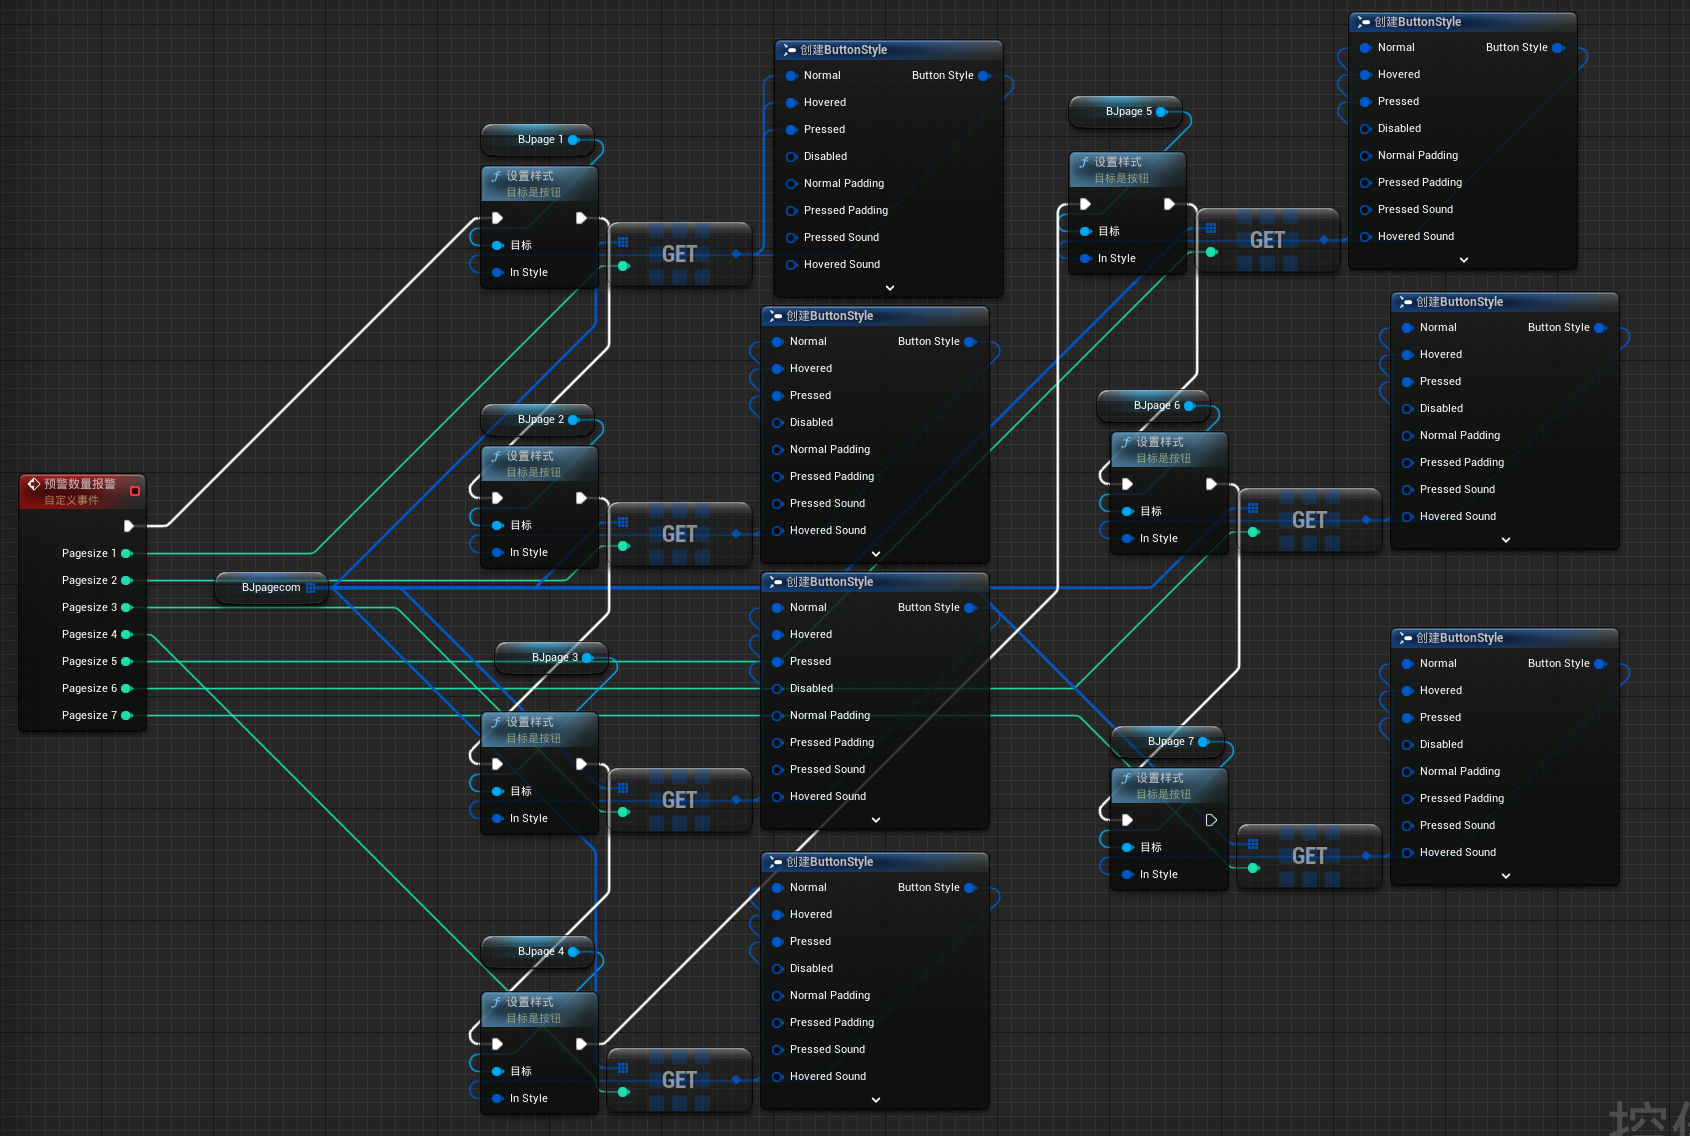
Task: Select the GET node beside BJpage 2's 设置样式
Action: [x=680, y=534]
